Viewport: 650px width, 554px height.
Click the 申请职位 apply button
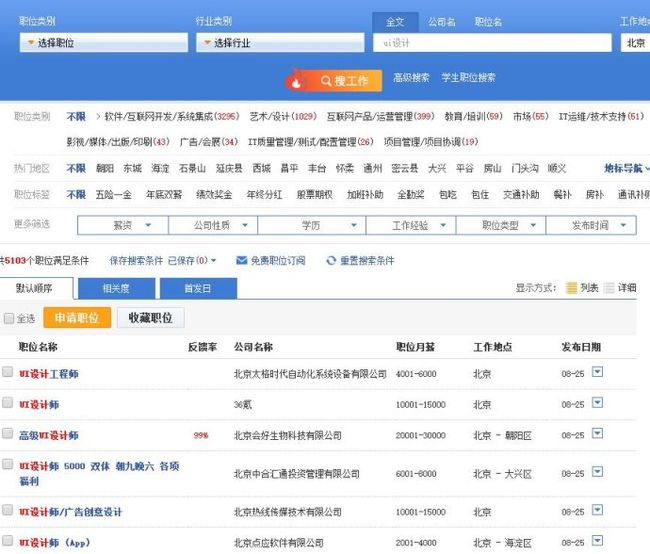77,318
